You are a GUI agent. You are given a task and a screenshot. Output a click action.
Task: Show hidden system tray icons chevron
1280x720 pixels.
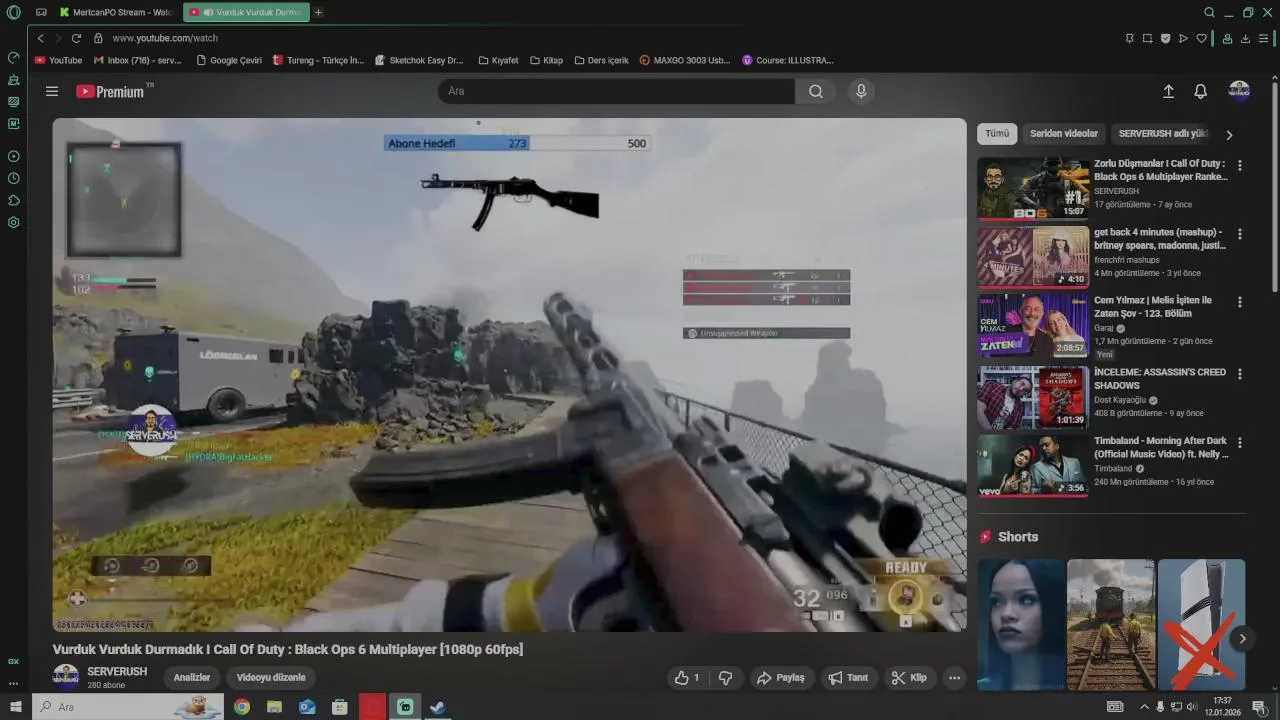(x=1145, y=707)
